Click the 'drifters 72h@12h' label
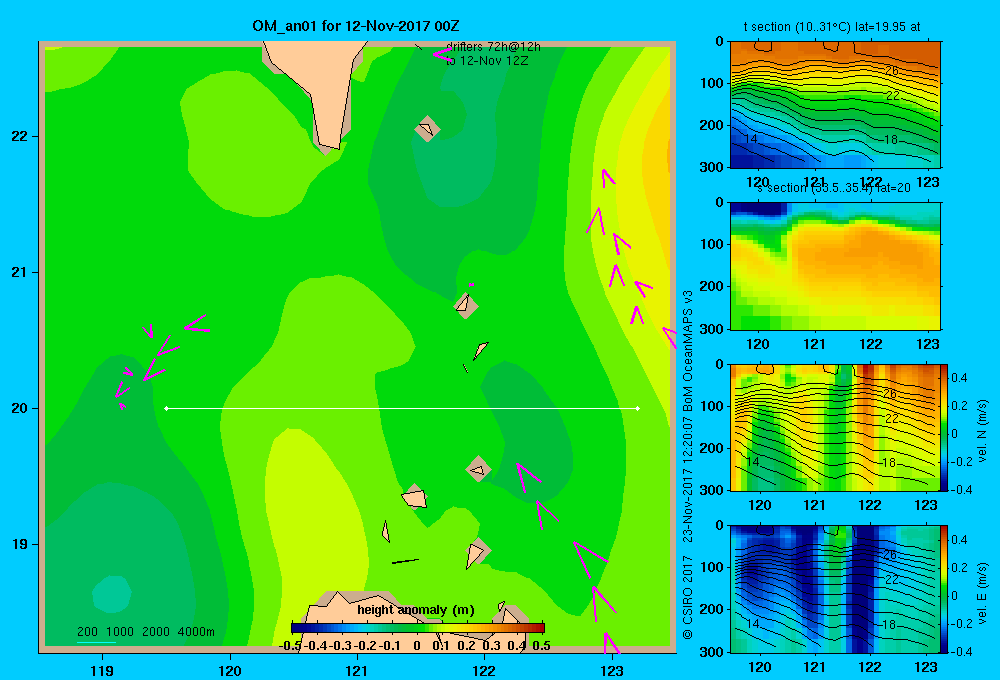The height and width of the screenshot is (680, 1000). tap(493, 47)
